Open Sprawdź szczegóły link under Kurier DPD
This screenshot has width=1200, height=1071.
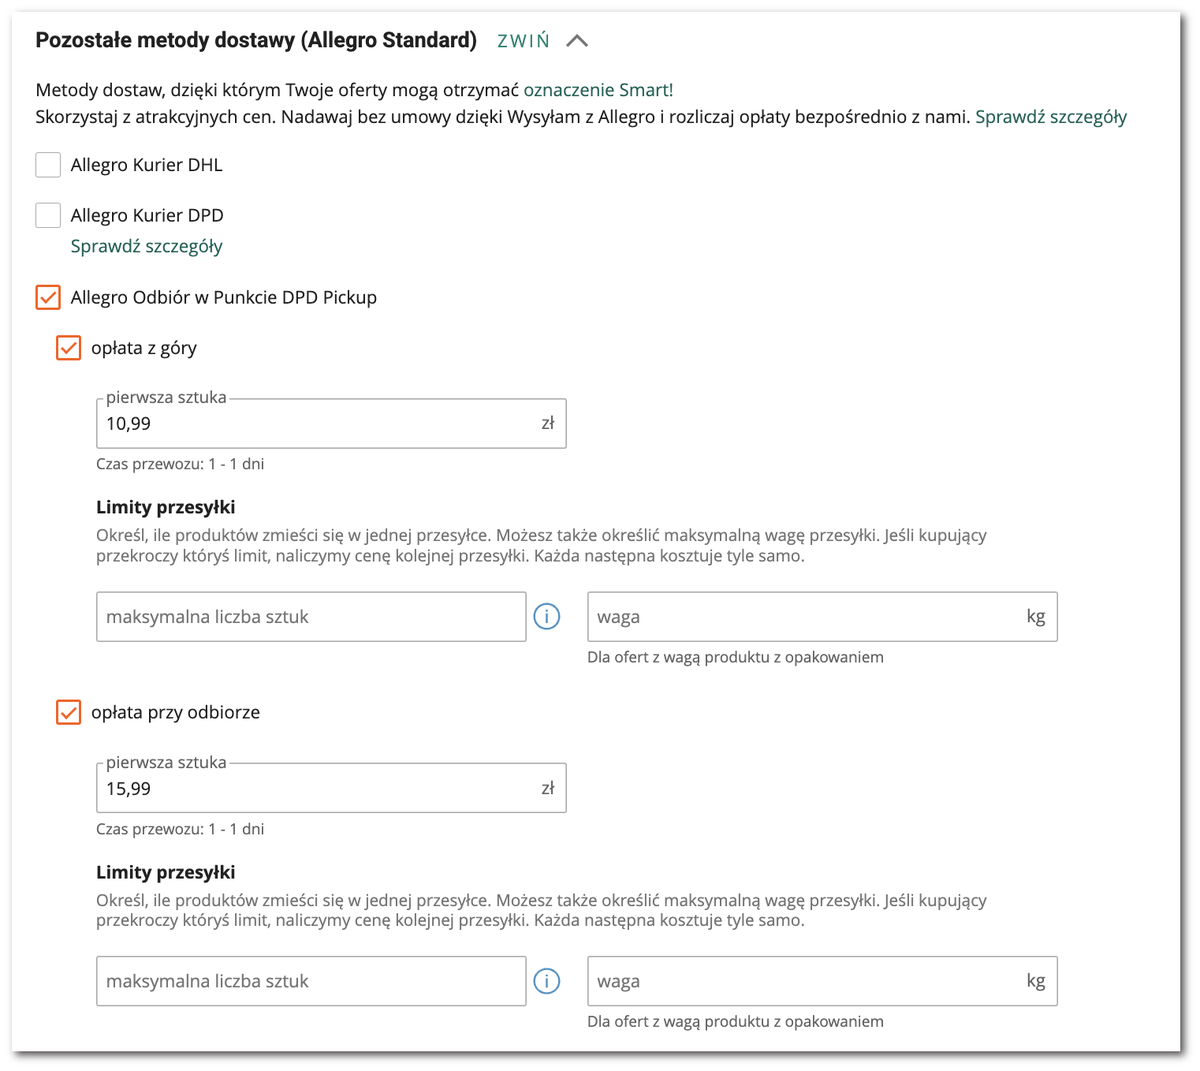tap(146, 246)
